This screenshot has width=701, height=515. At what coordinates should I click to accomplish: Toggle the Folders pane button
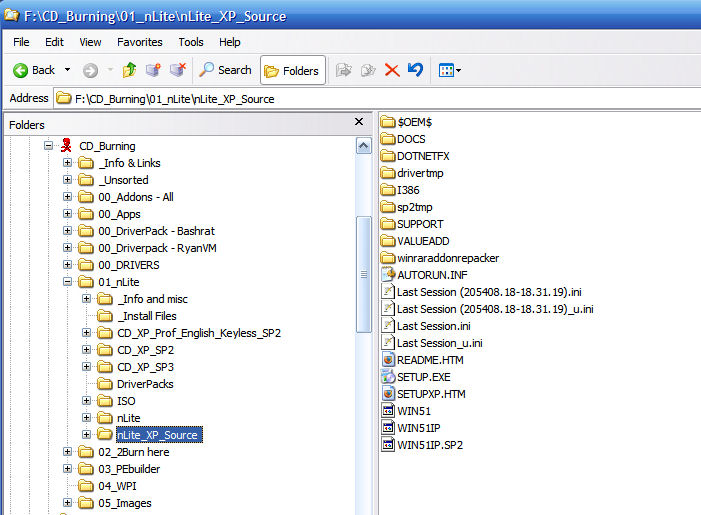[292, 70]
